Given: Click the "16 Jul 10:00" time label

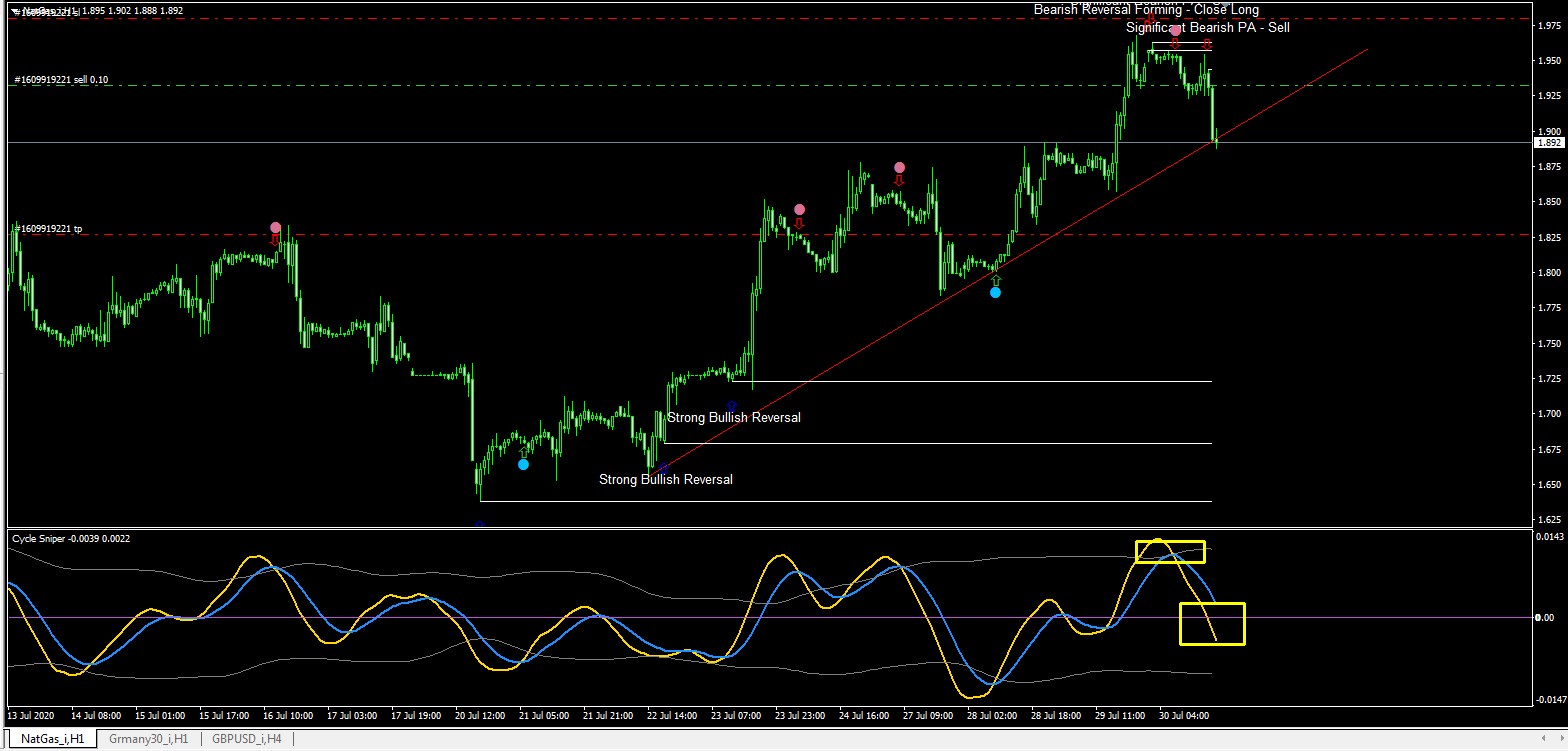Looking at the screenshot, I should 288,716.
